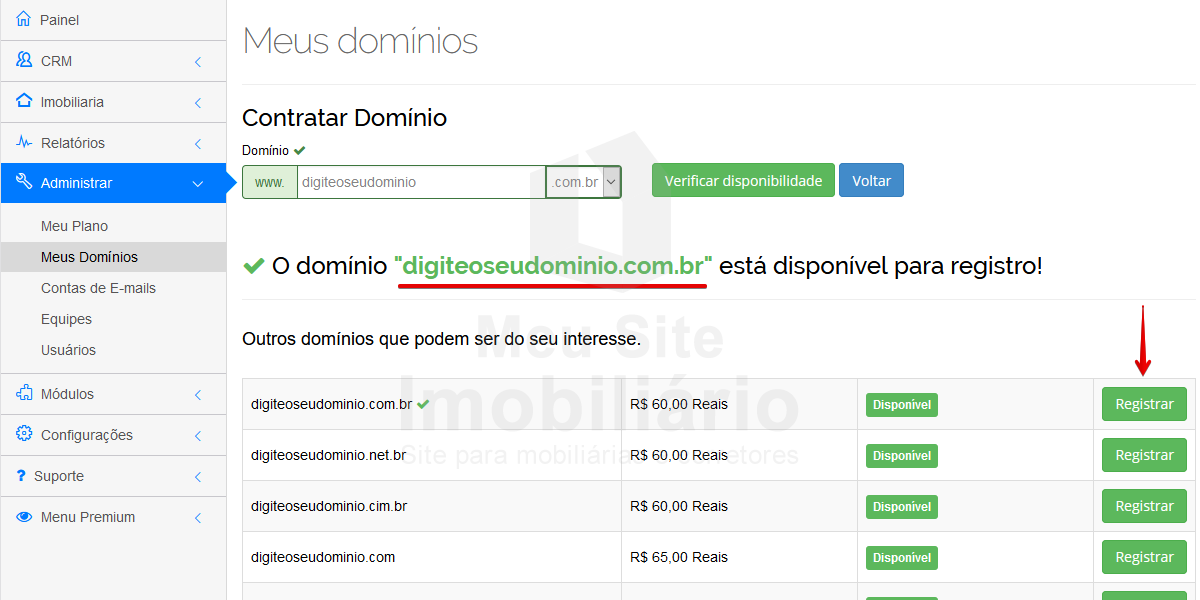Collapse the Administrar menu chevron
Screen dimensions: 1200x600
point(198,184)
